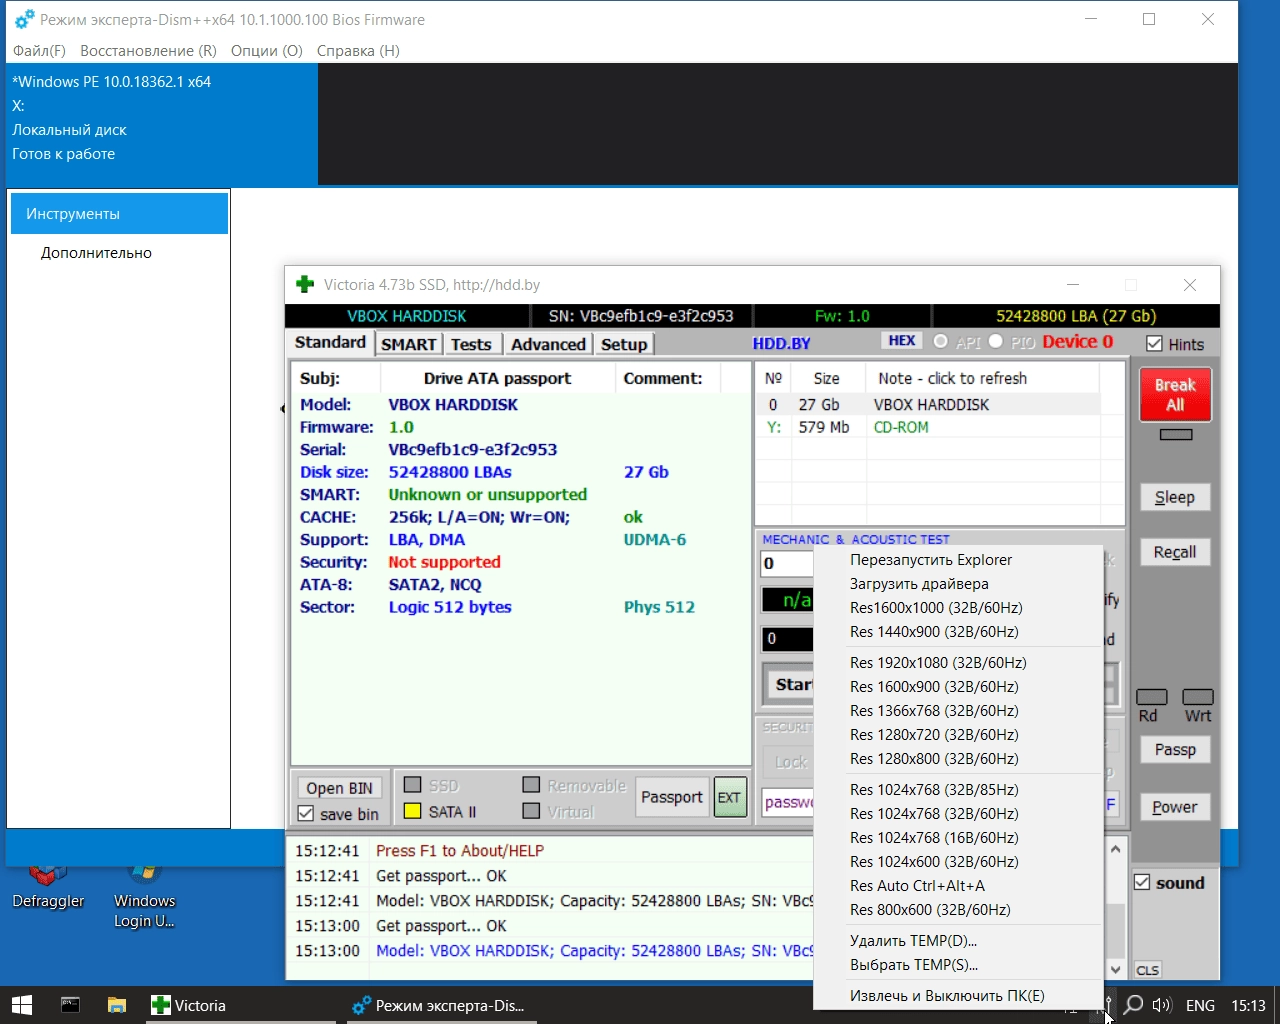The image size is (1280, 1024).
Task: Click the clock in the system tray
Action: (x=1248, y=1005)
